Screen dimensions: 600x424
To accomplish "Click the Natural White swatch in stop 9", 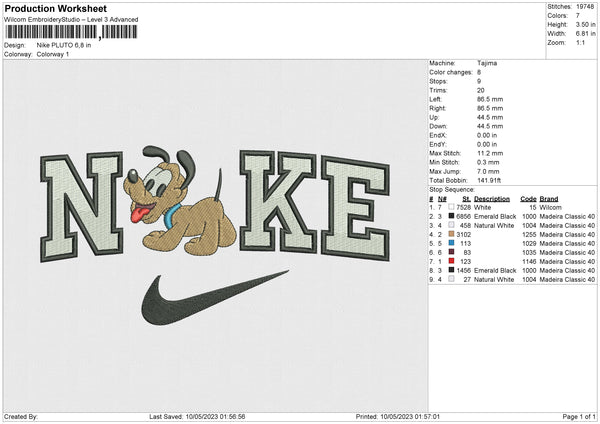I will point(452,279).
